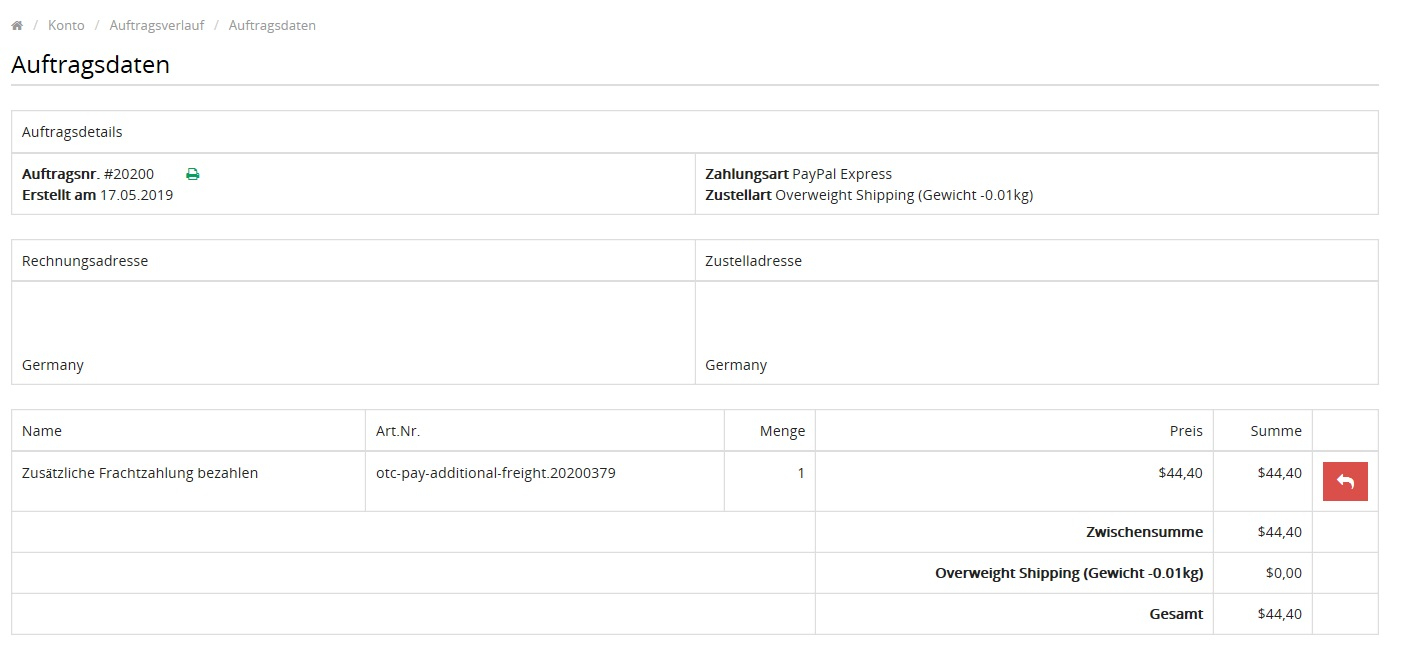Print the order via green printer icon

click(193, 174)
